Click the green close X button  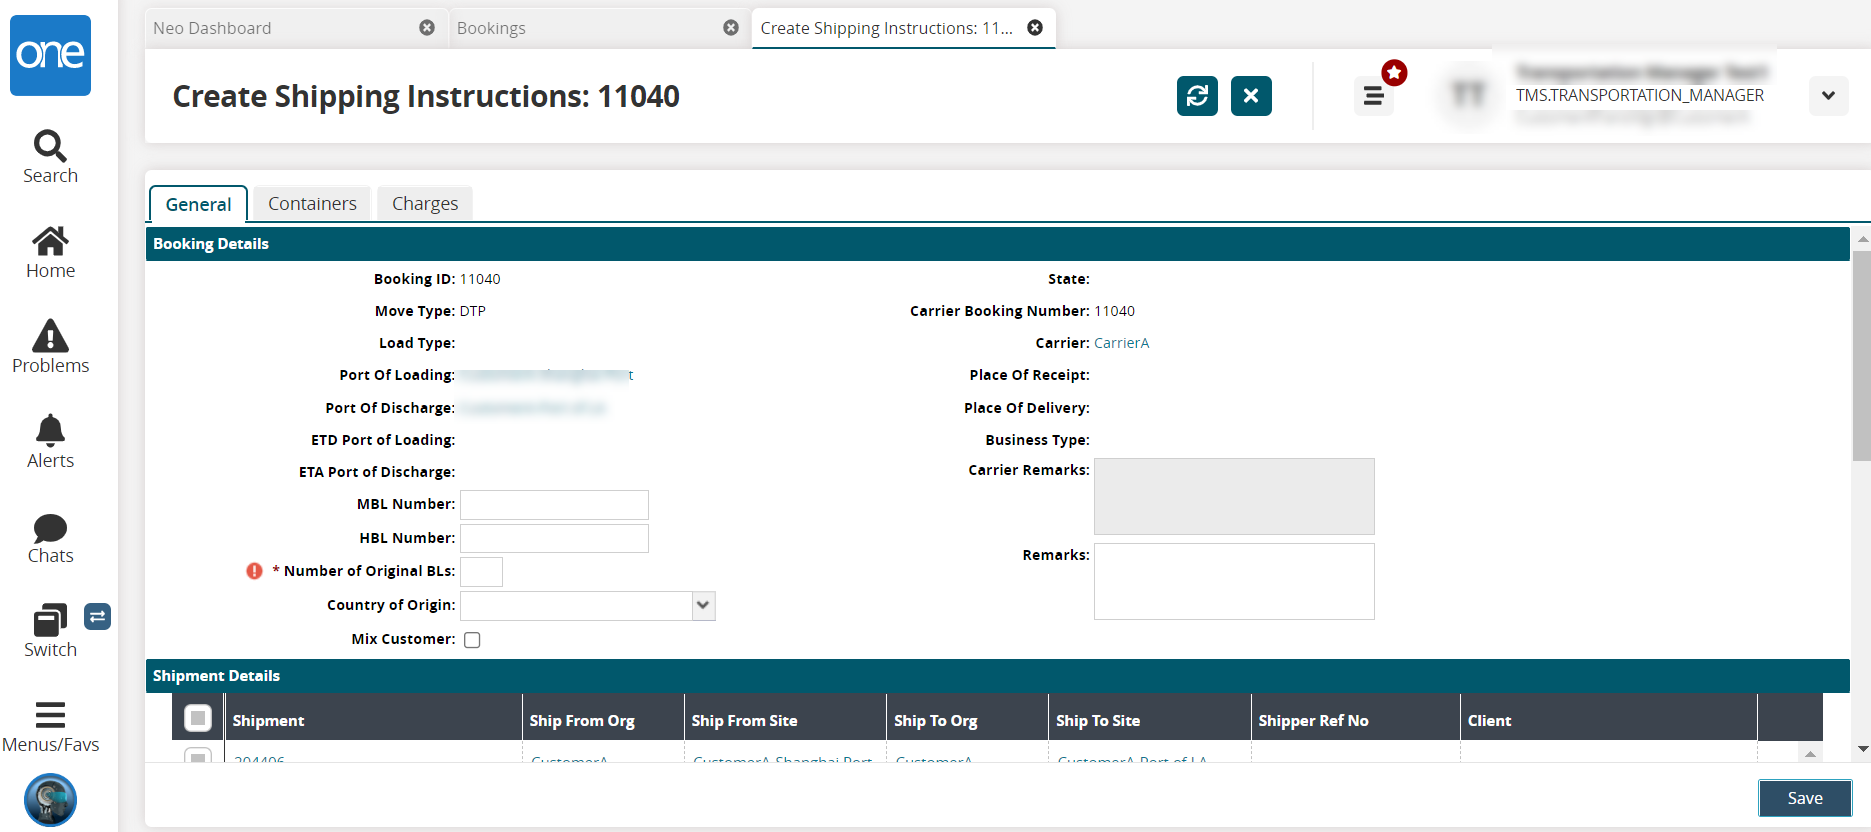(x=1251, y=96)
